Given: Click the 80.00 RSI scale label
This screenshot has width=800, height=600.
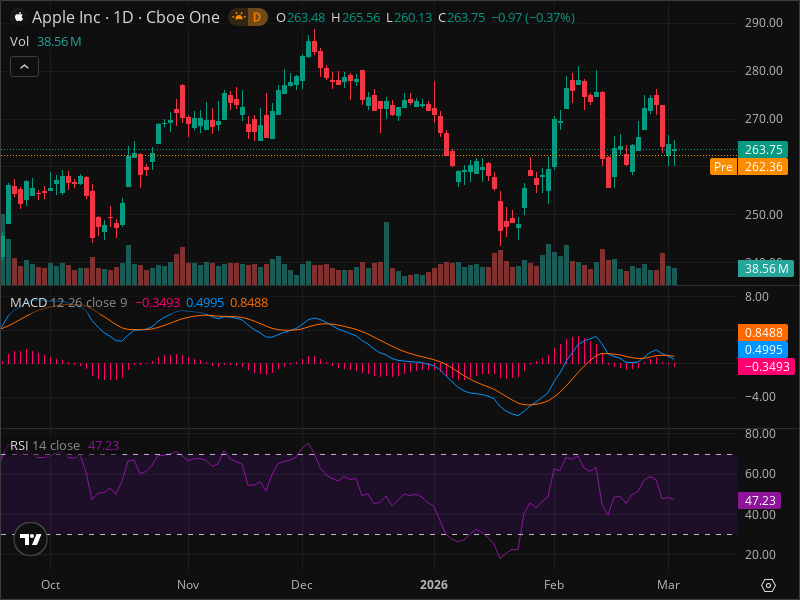Looking at the screenshot, I should point(760,434).
